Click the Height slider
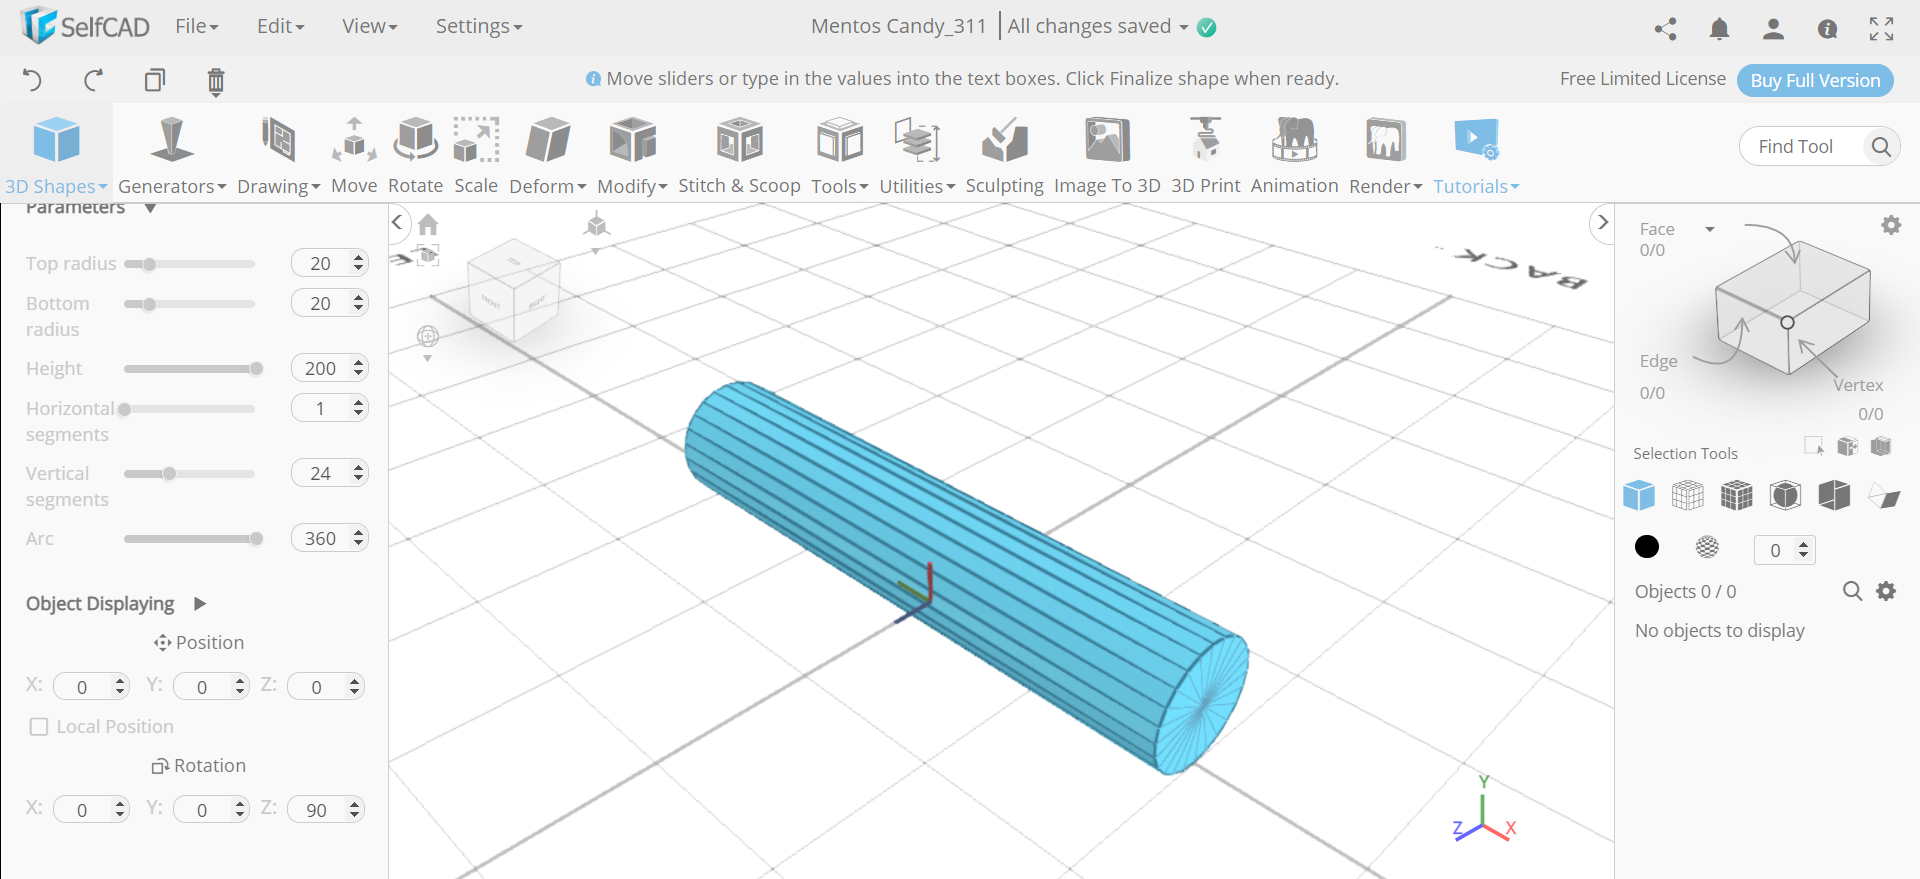 (189, 369)
